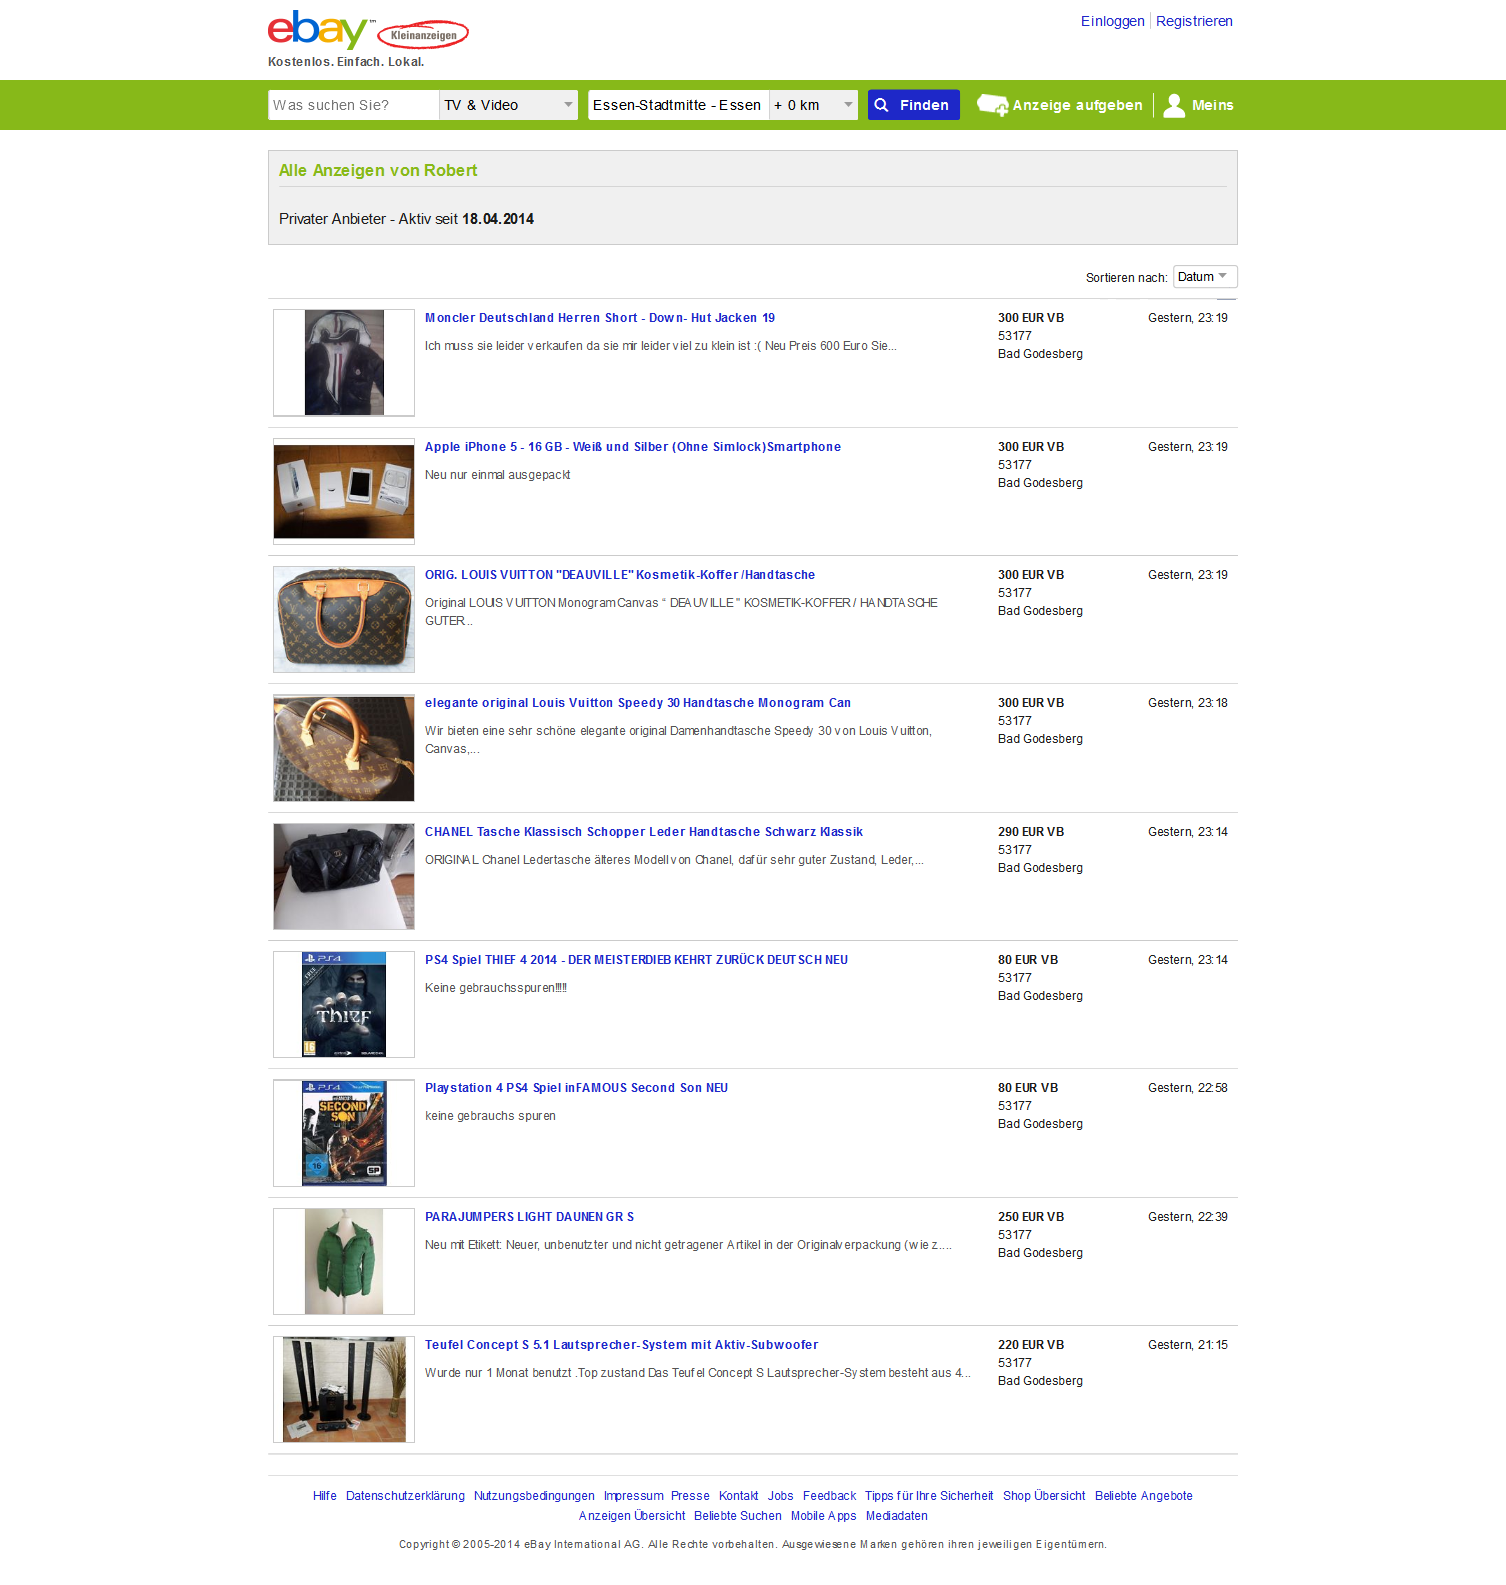Click the Jobs footer link
Screen dimensions: 1506x1585
[781, 1496]
